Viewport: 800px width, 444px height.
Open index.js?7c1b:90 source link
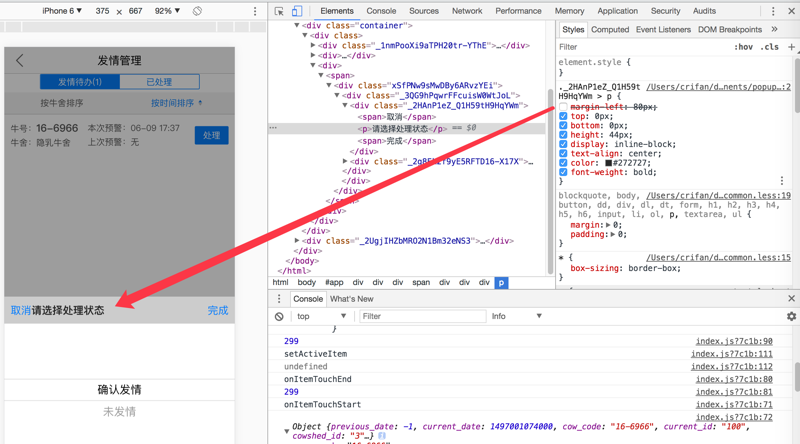(734, 341)
